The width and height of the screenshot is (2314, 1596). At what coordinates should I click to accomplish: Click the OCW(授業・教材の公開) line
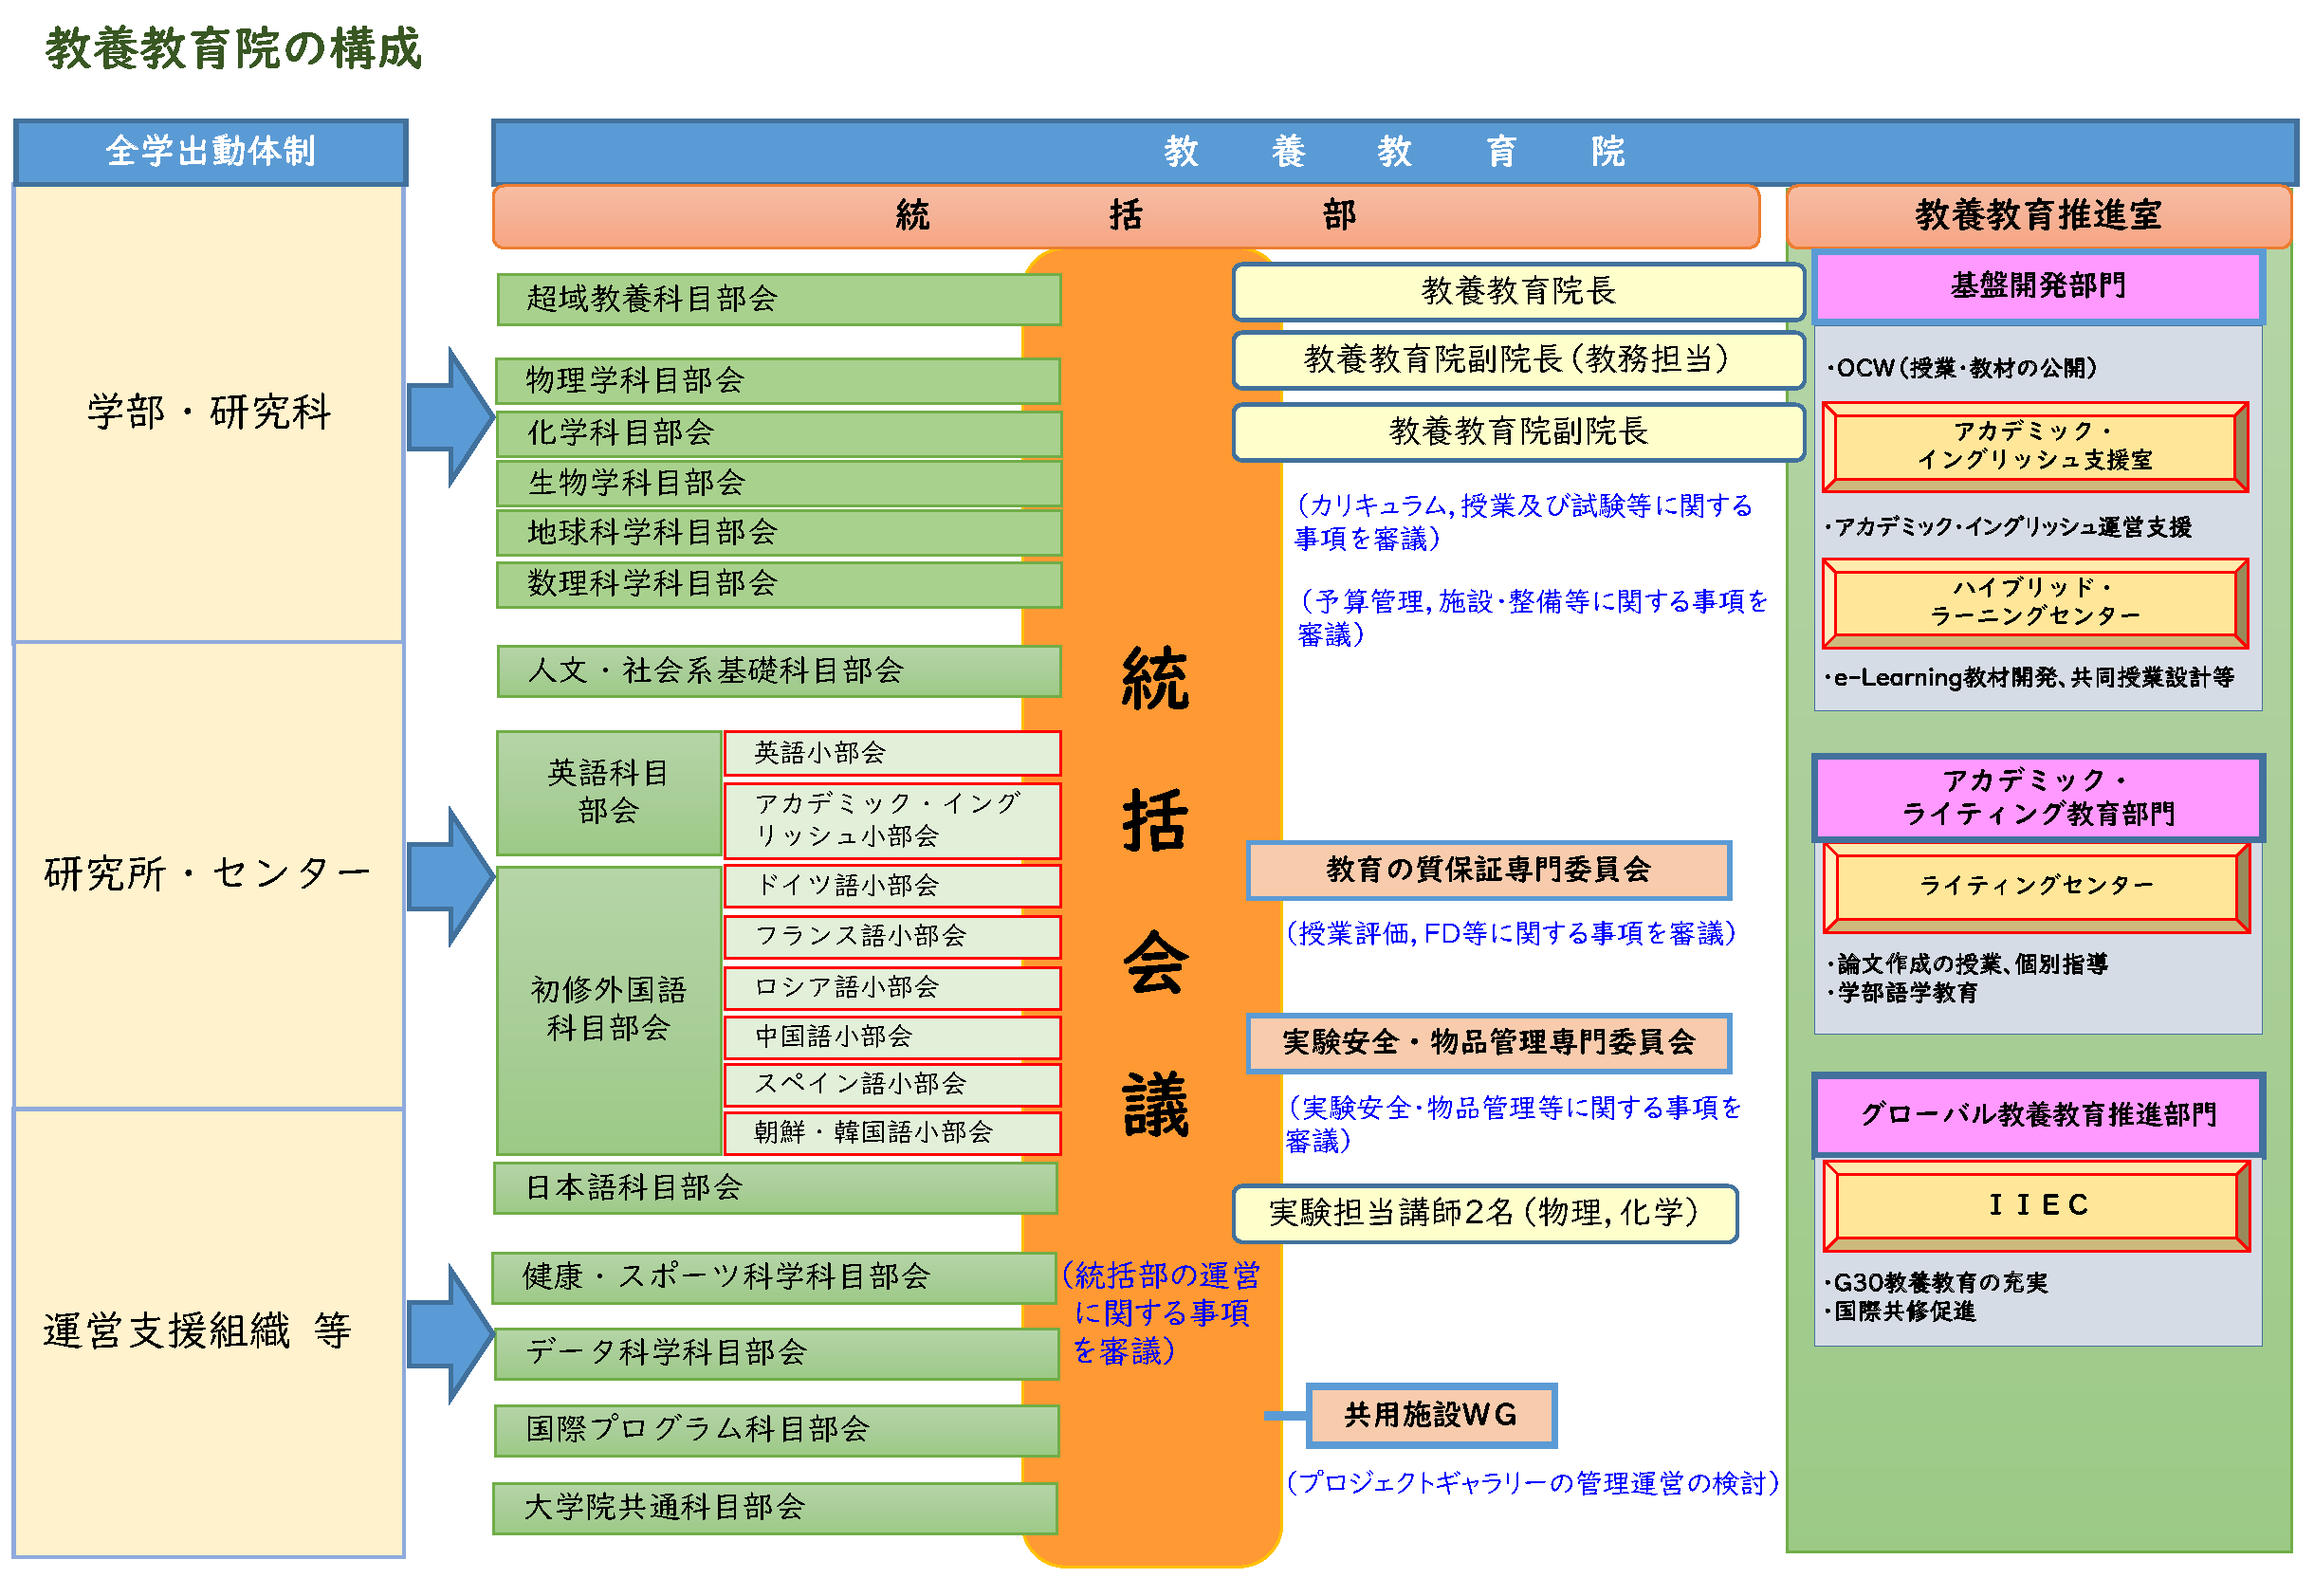coord(1961,369)
